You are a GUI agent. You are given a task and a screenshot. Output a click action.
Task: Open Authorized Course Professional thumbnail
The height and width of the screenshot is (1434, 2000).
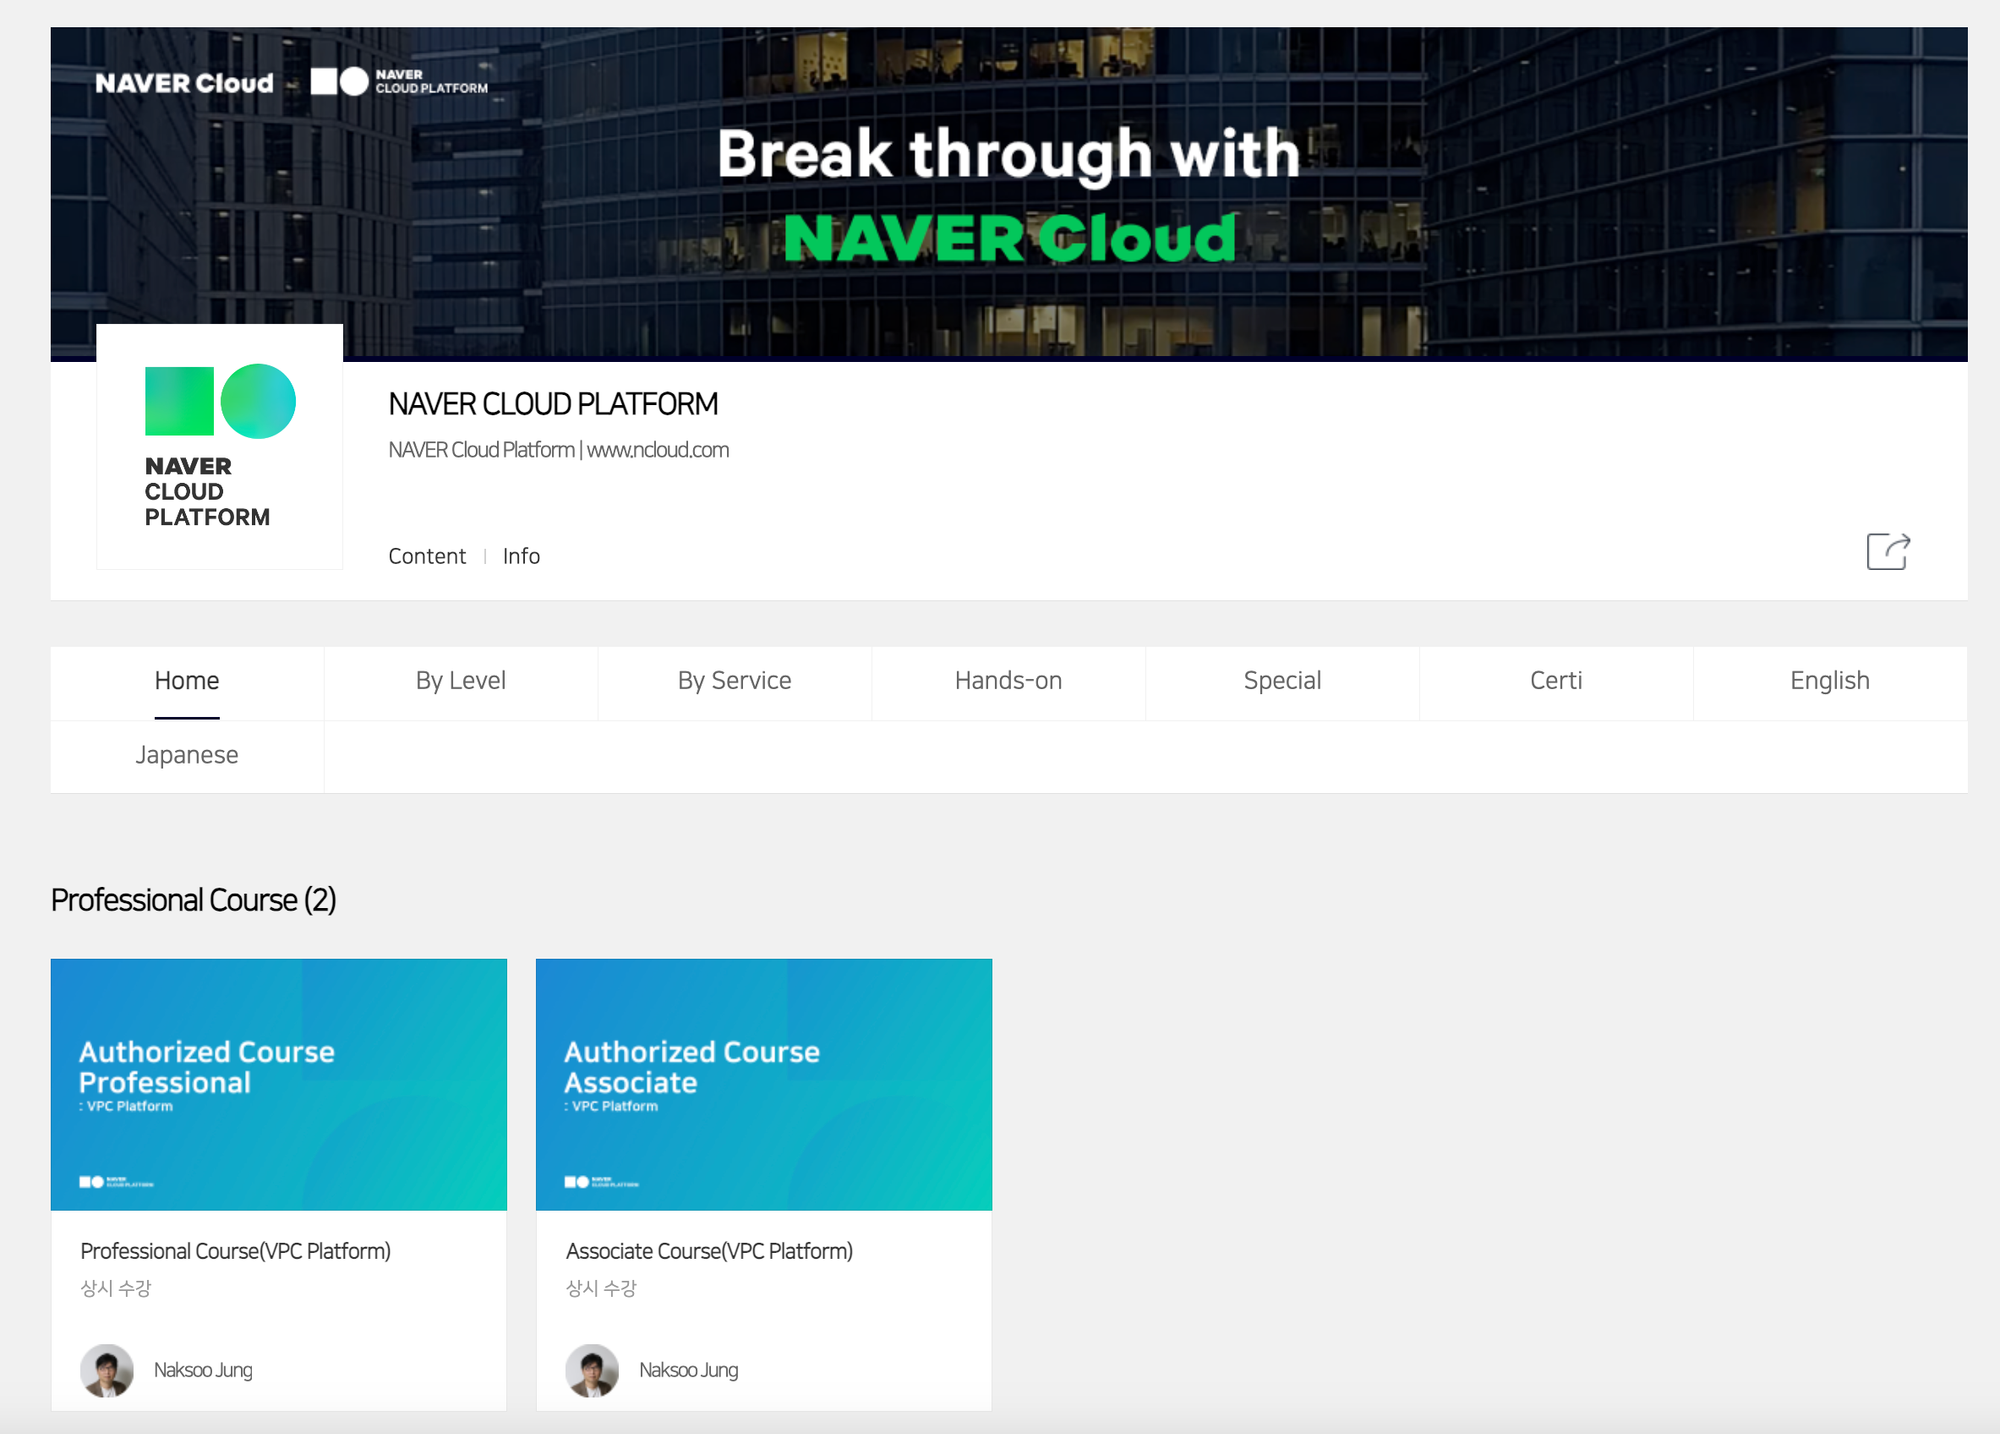pyautogui.click(x=279, y=1084)
